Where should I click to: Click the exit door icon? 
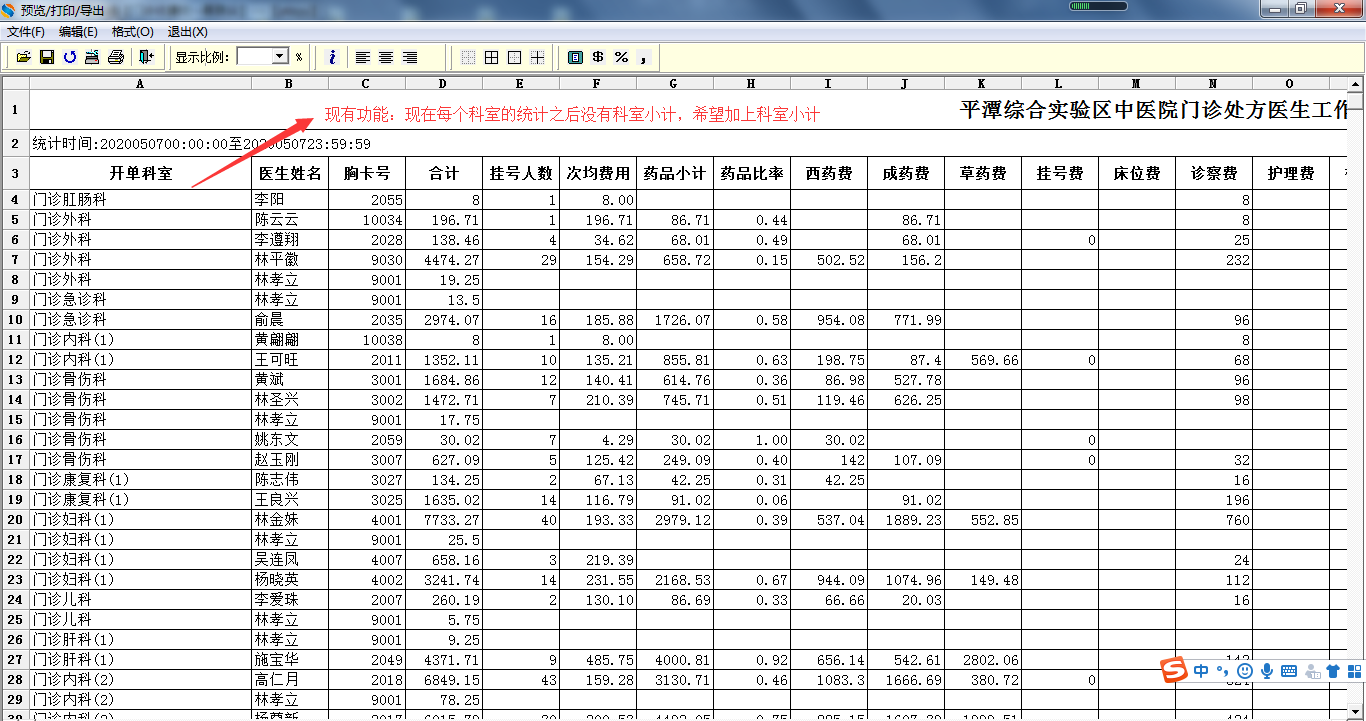click(146, 57)
